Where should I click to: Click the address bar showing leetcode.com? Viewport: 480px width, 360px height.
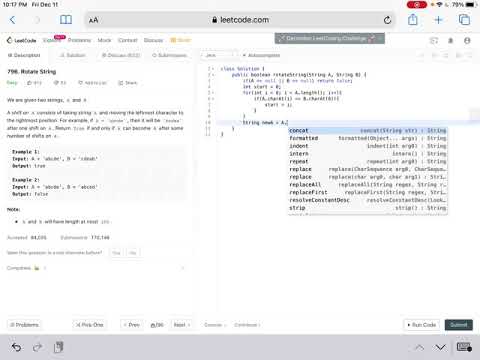tap(240, 20)
